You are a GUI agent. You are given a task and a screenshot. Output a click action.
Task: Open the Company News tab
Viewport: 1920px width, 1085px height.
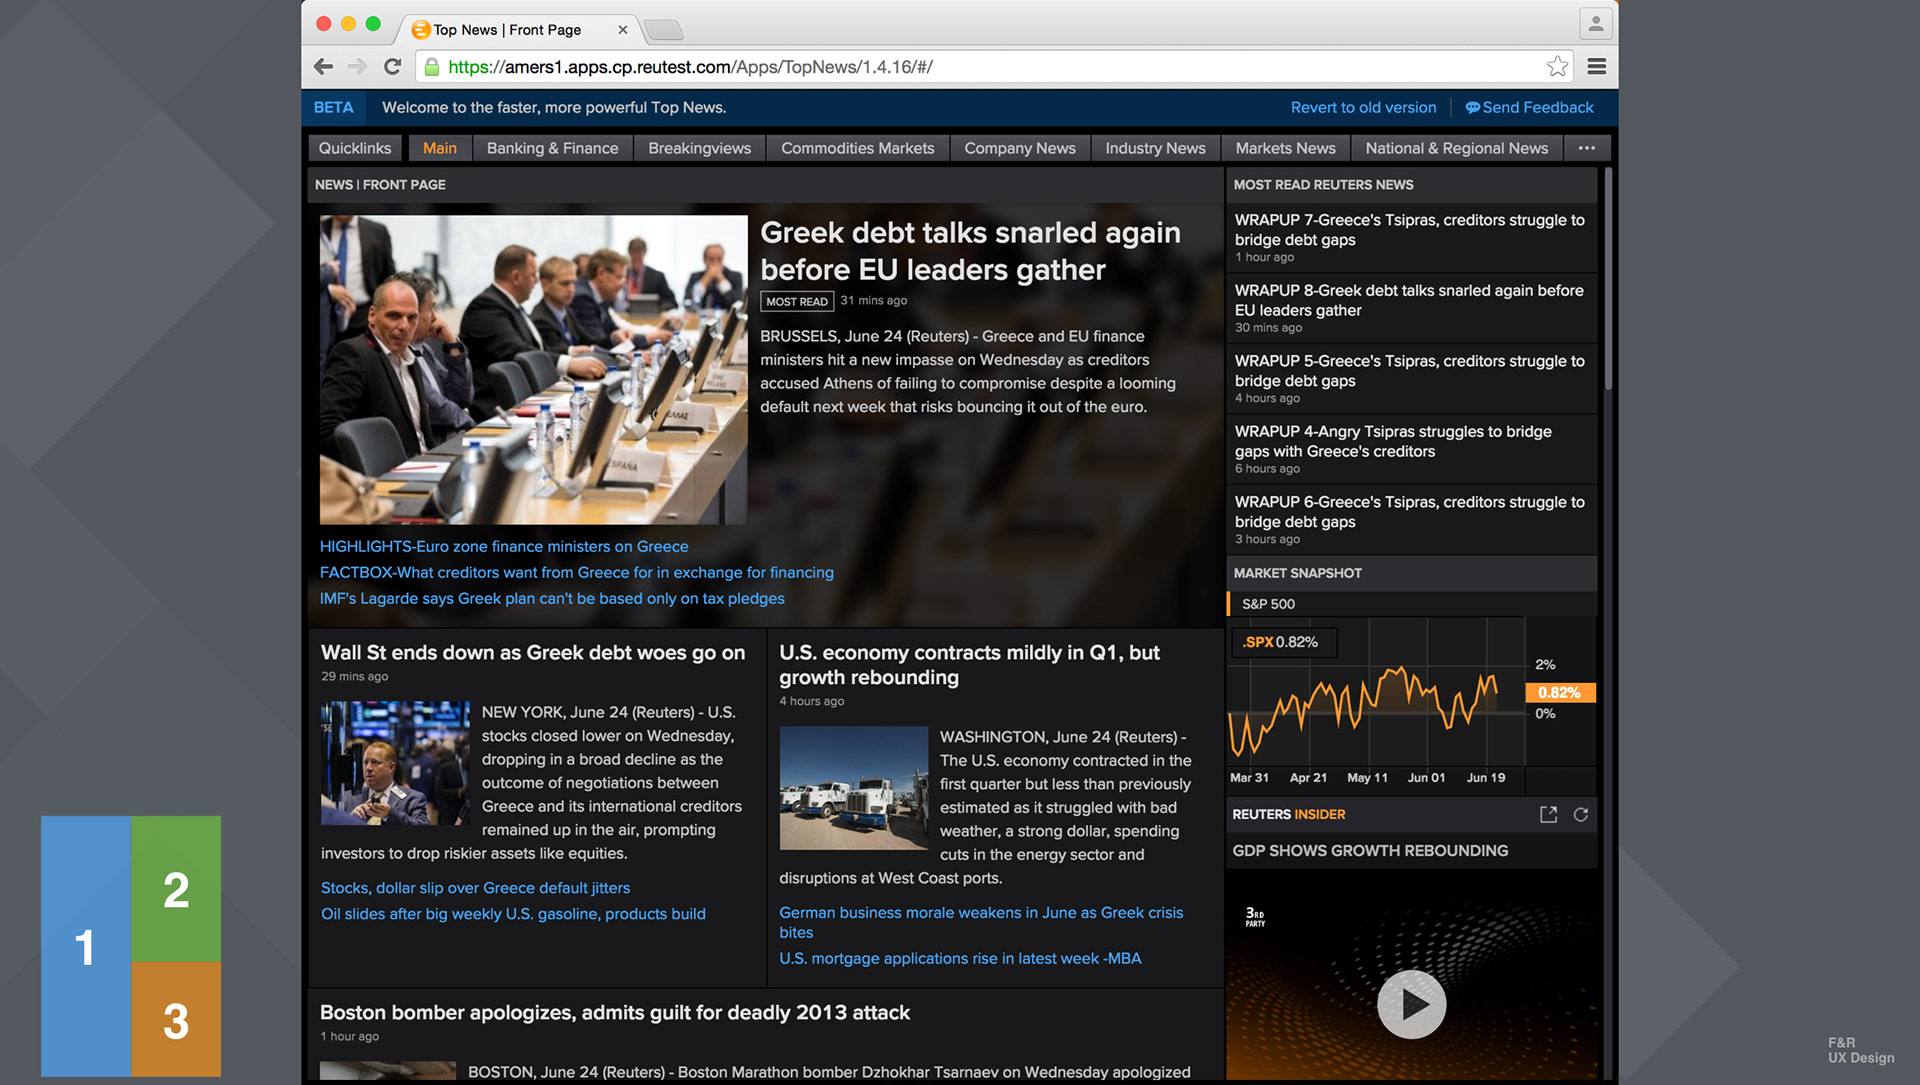(1020, 148)
